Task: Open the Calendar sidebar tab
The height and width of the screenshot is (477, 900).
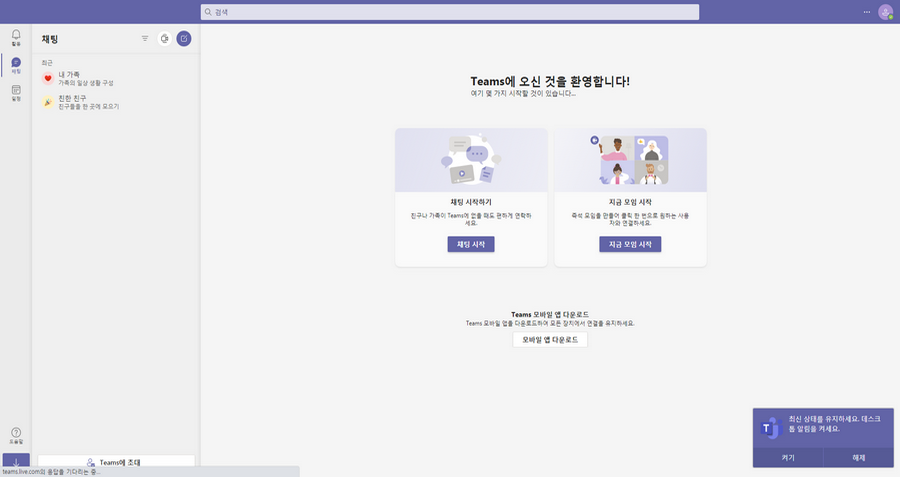Action: pyautogui.click(x=16, y=93)
